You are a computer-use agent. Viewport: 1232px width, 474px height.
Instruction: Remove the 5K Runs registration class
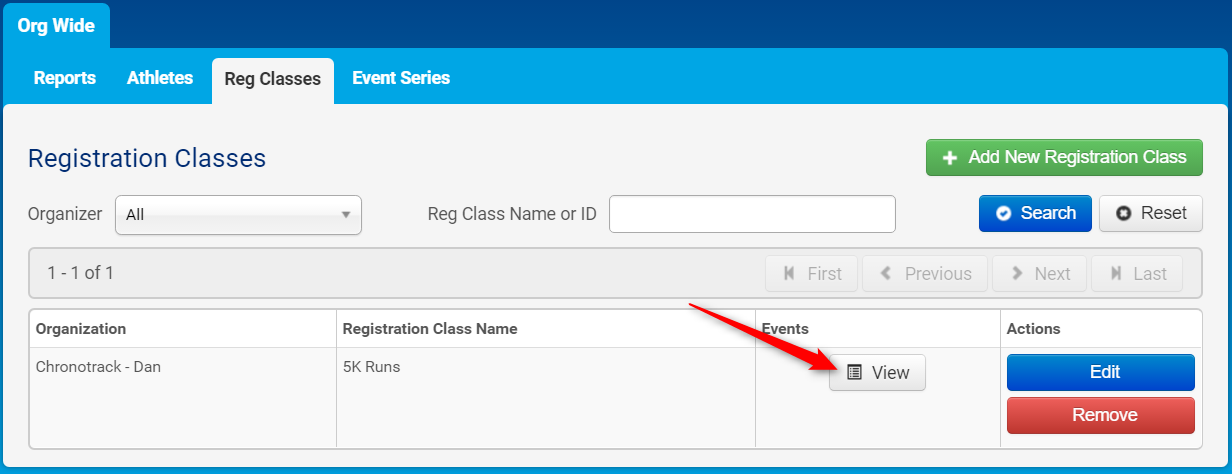tap(1100, 415)
